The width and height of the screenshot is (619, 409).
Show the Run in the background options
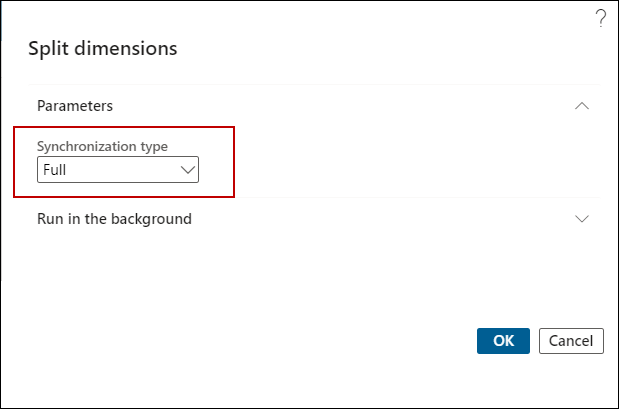tap(582, 218)
